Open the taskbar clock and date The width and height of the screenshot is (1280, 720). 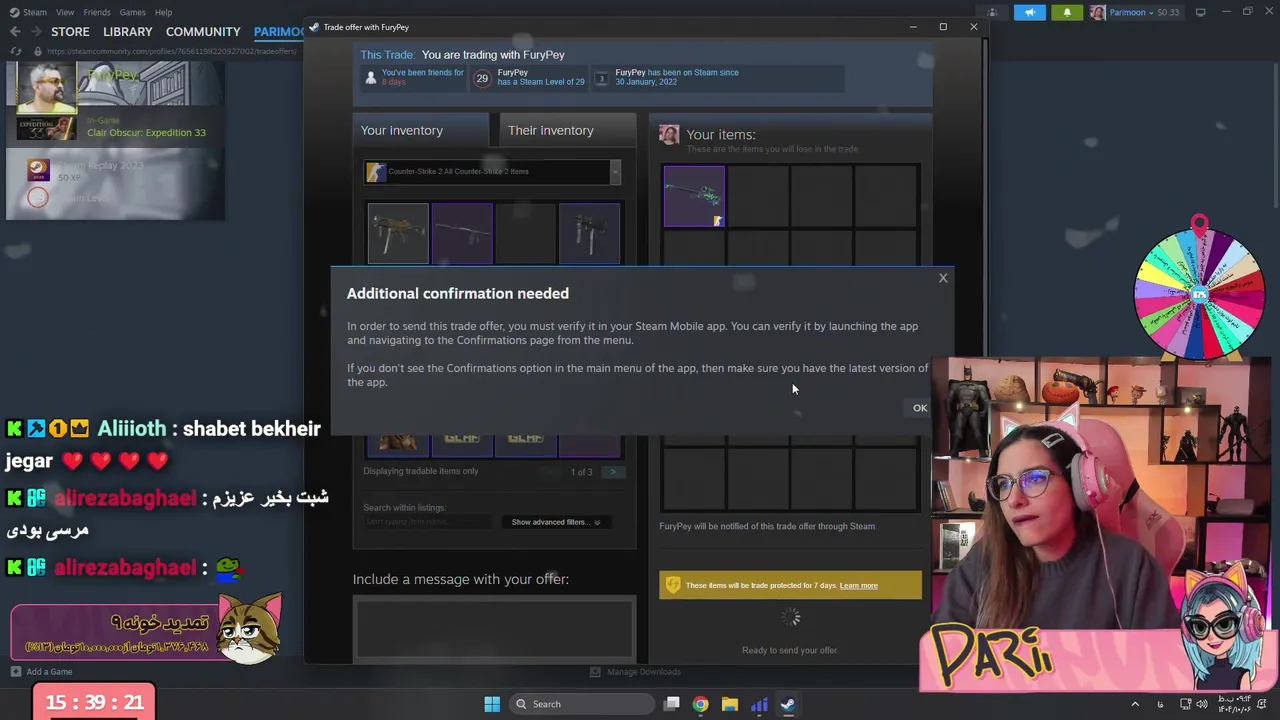[x=1233, y=704]
